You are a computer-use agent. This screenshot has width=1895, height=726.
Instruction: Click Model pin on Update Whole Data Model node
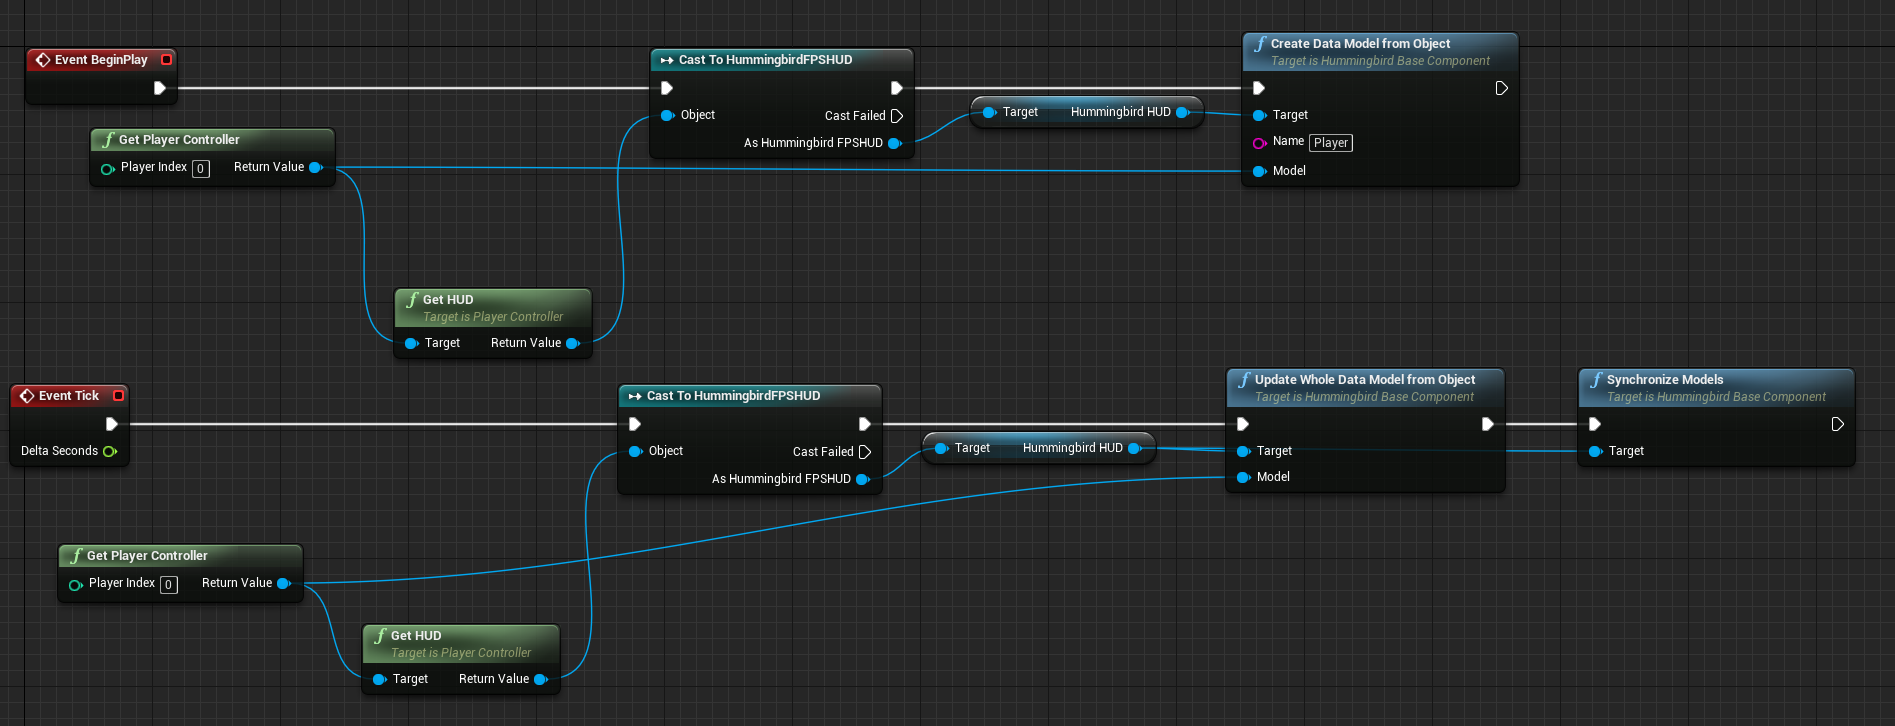(x=1243, y=477)
